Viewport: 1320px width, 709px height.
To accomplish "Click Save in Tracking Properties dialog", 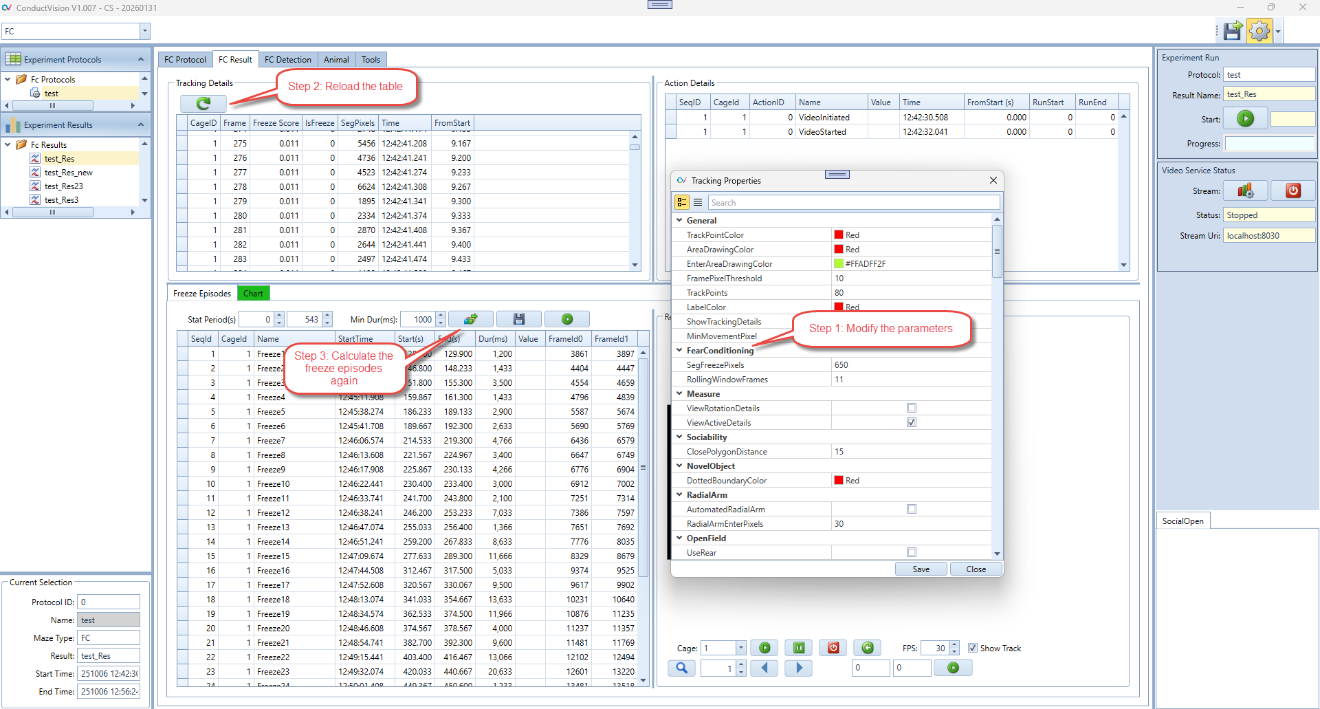I will pos(921,569).
